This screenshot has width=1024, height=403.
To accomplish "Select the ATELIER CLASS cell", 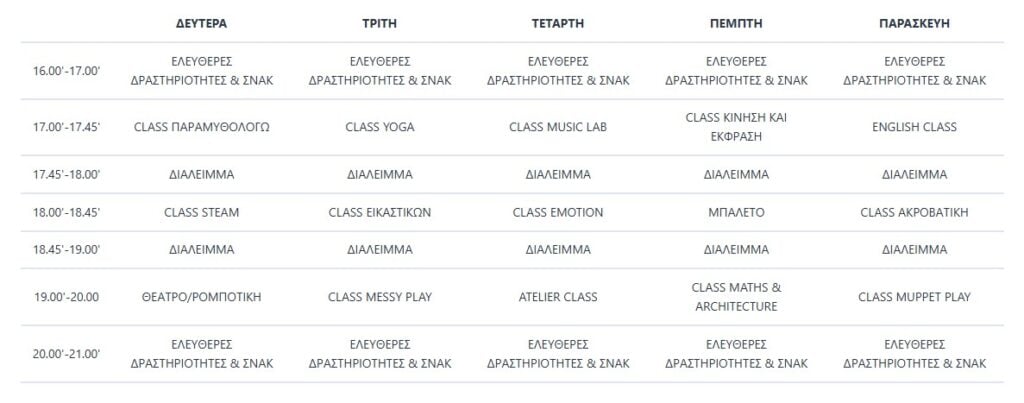I will tap(557, 297).
